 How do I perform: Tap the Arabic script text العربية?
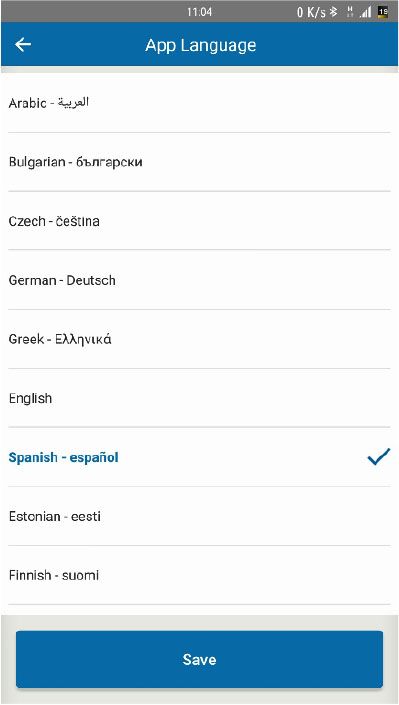75,103
